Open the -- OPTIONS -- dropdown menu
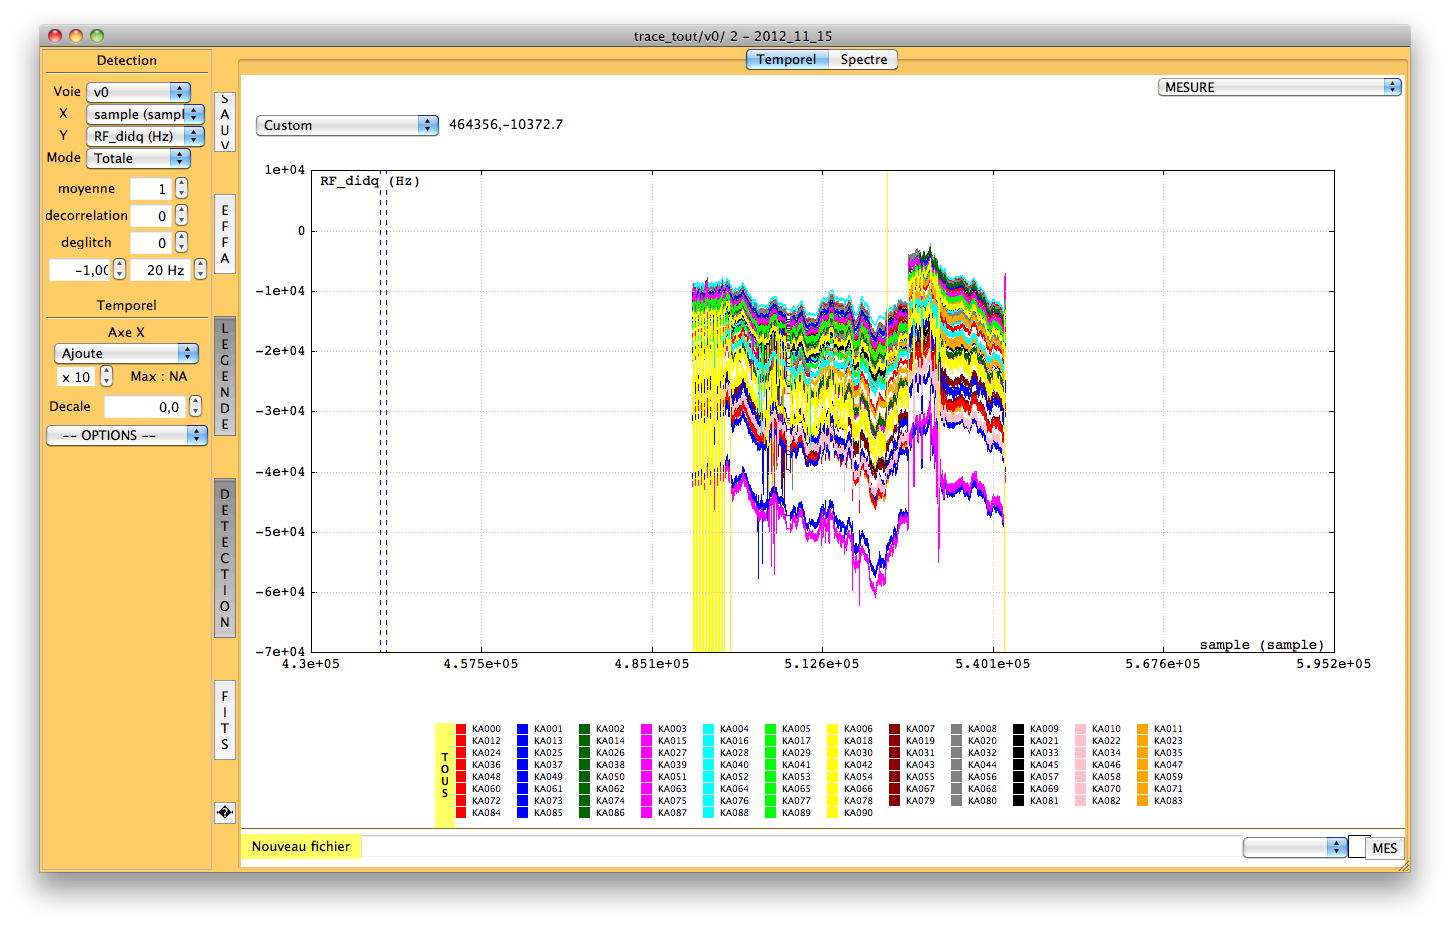Image resolution: width=1450 pixels, height=927 pixels. (126, 436)
